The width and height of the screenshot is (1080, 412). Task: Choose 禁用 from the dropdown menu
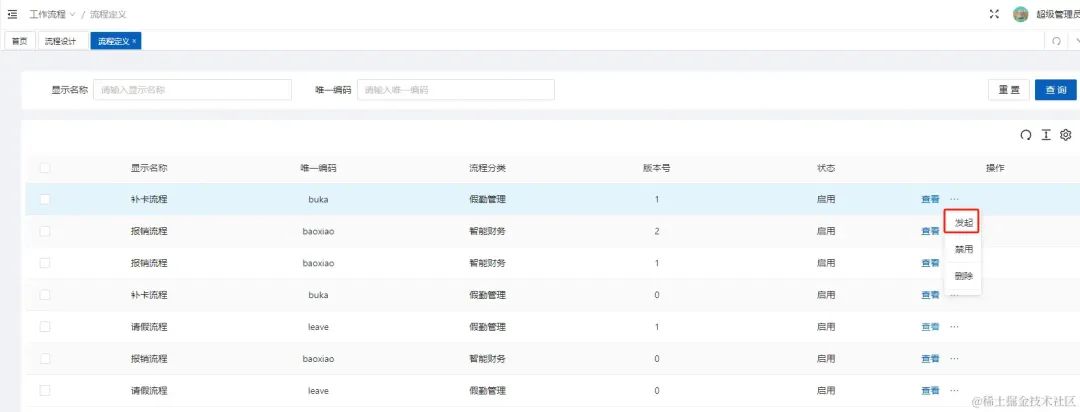[x=963, y=249]
